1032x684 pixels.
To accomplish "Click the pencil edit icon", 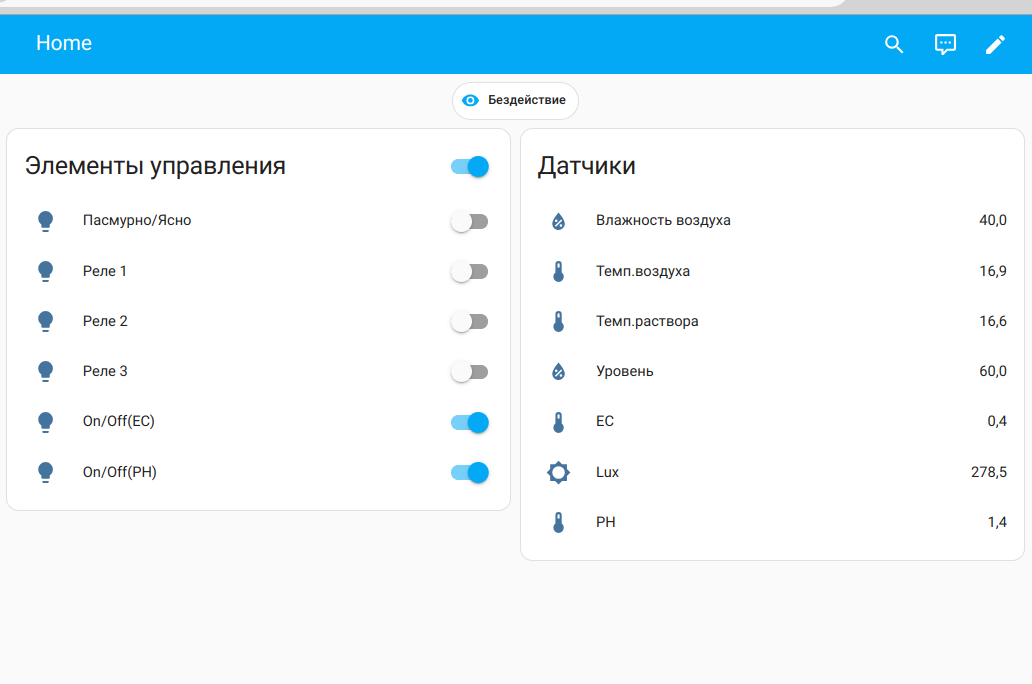I will click(x=995, y=44).
